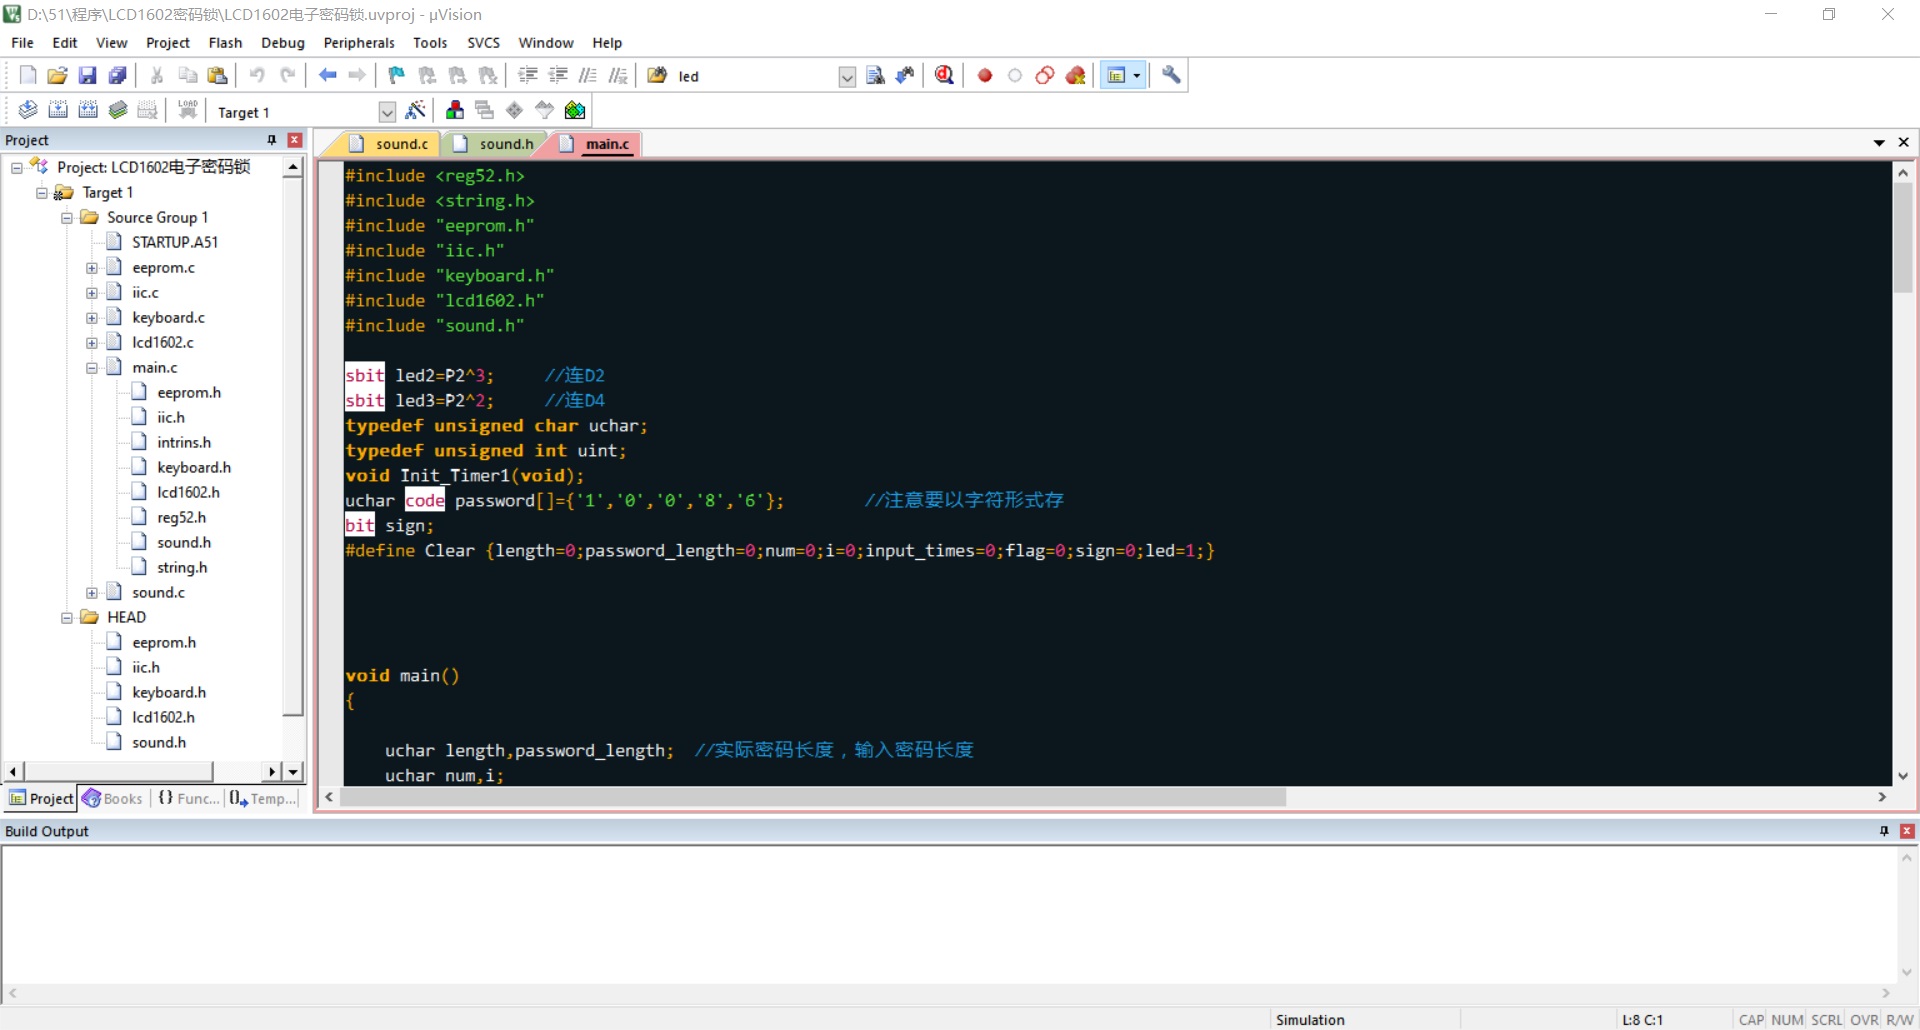Screen dimensions: 1920x1030
Task: Open the Peripherals menu
Action: 359,42
